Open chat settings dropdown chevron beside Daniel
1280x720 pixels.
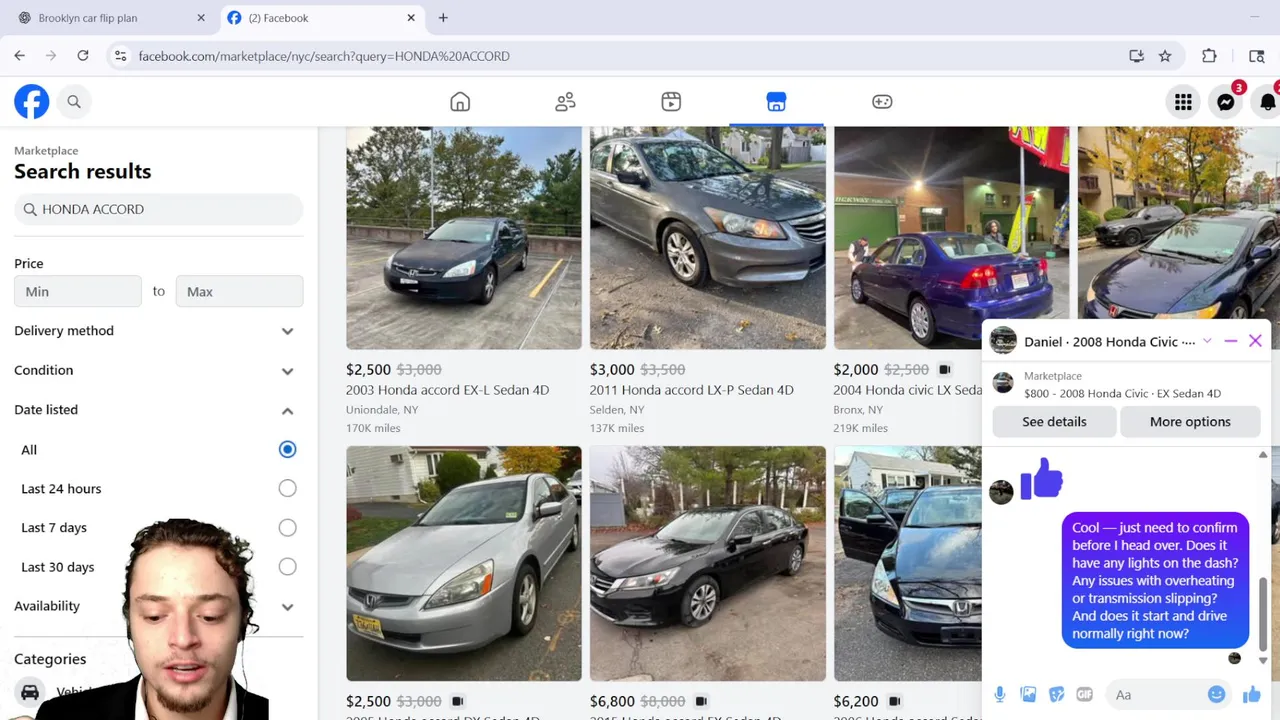click(1207, 341)
